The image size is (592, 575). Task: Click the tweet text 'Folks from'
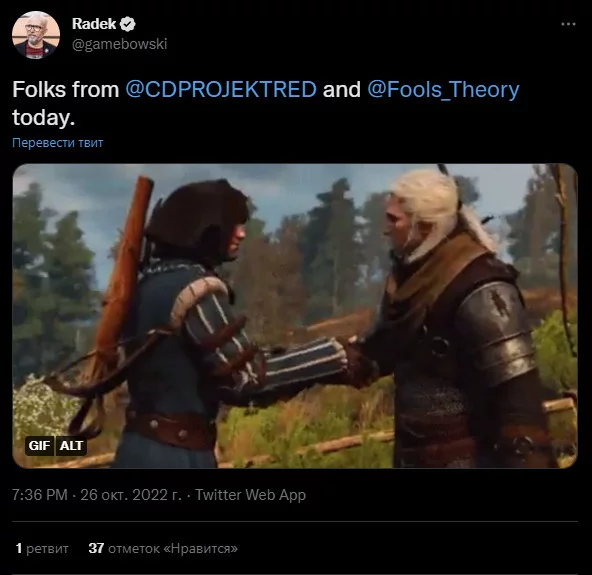click(x=66, y=89)
